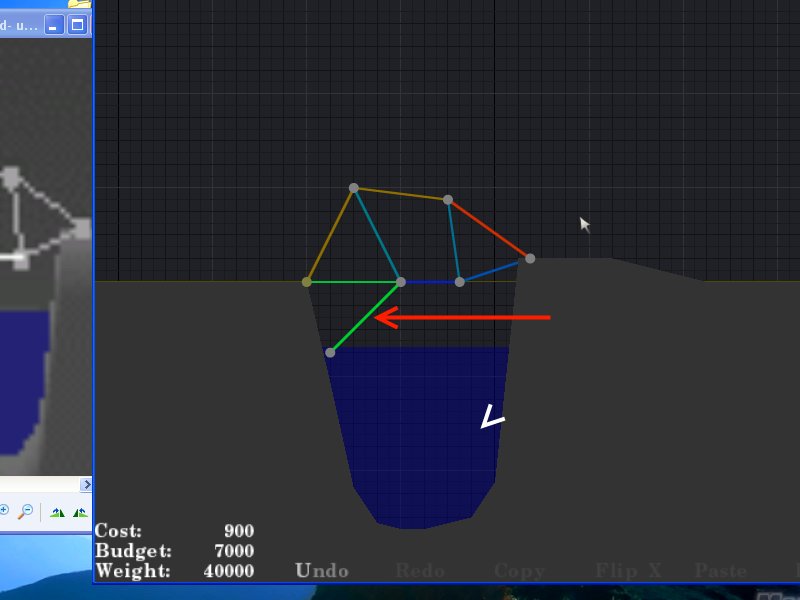Viewport: 800px width, 600px height.
Task: Click the red diagonal beam
Action: coord(489,229)
